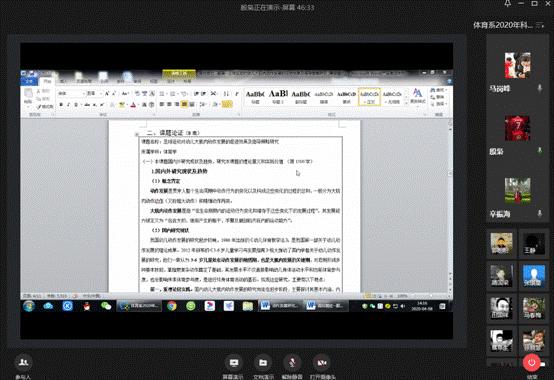Pin window with the pushpin icon
This screenshot has width=554, height=380.
(507, 4)
